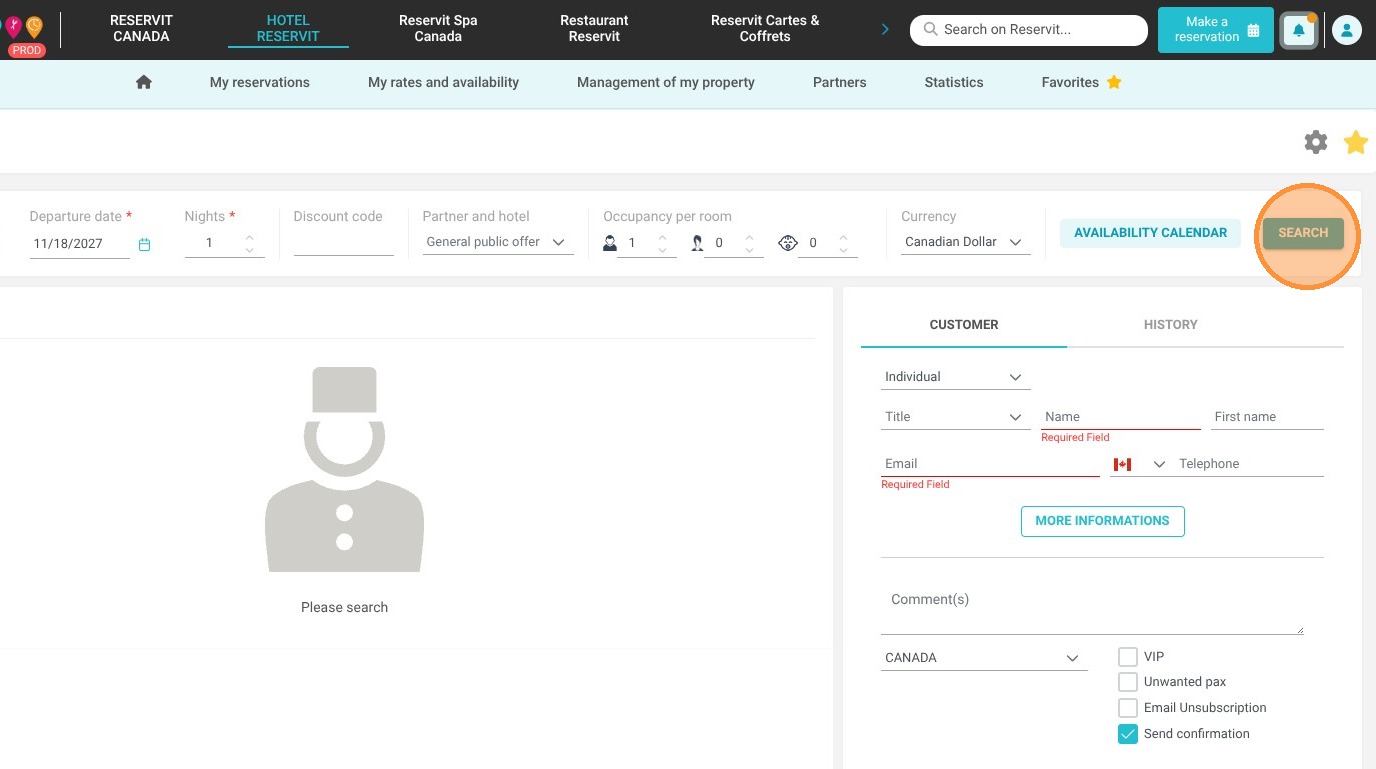Click the Departure date field
Screen dimensions: 1376x769
coord(80,244)
